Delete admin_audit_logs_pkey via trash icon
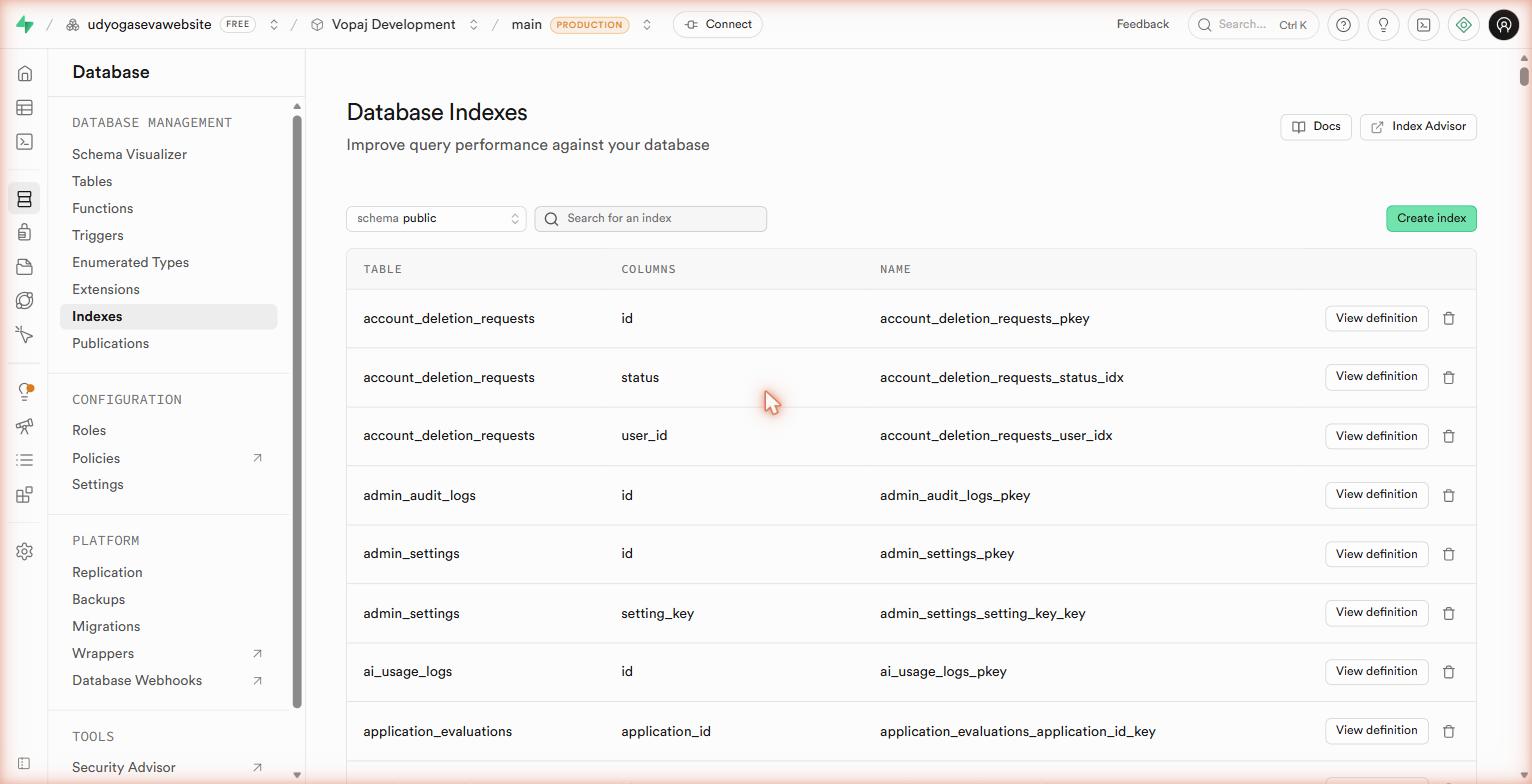This screenshot has width=1532, height=784. click(x=1448, y=495)
